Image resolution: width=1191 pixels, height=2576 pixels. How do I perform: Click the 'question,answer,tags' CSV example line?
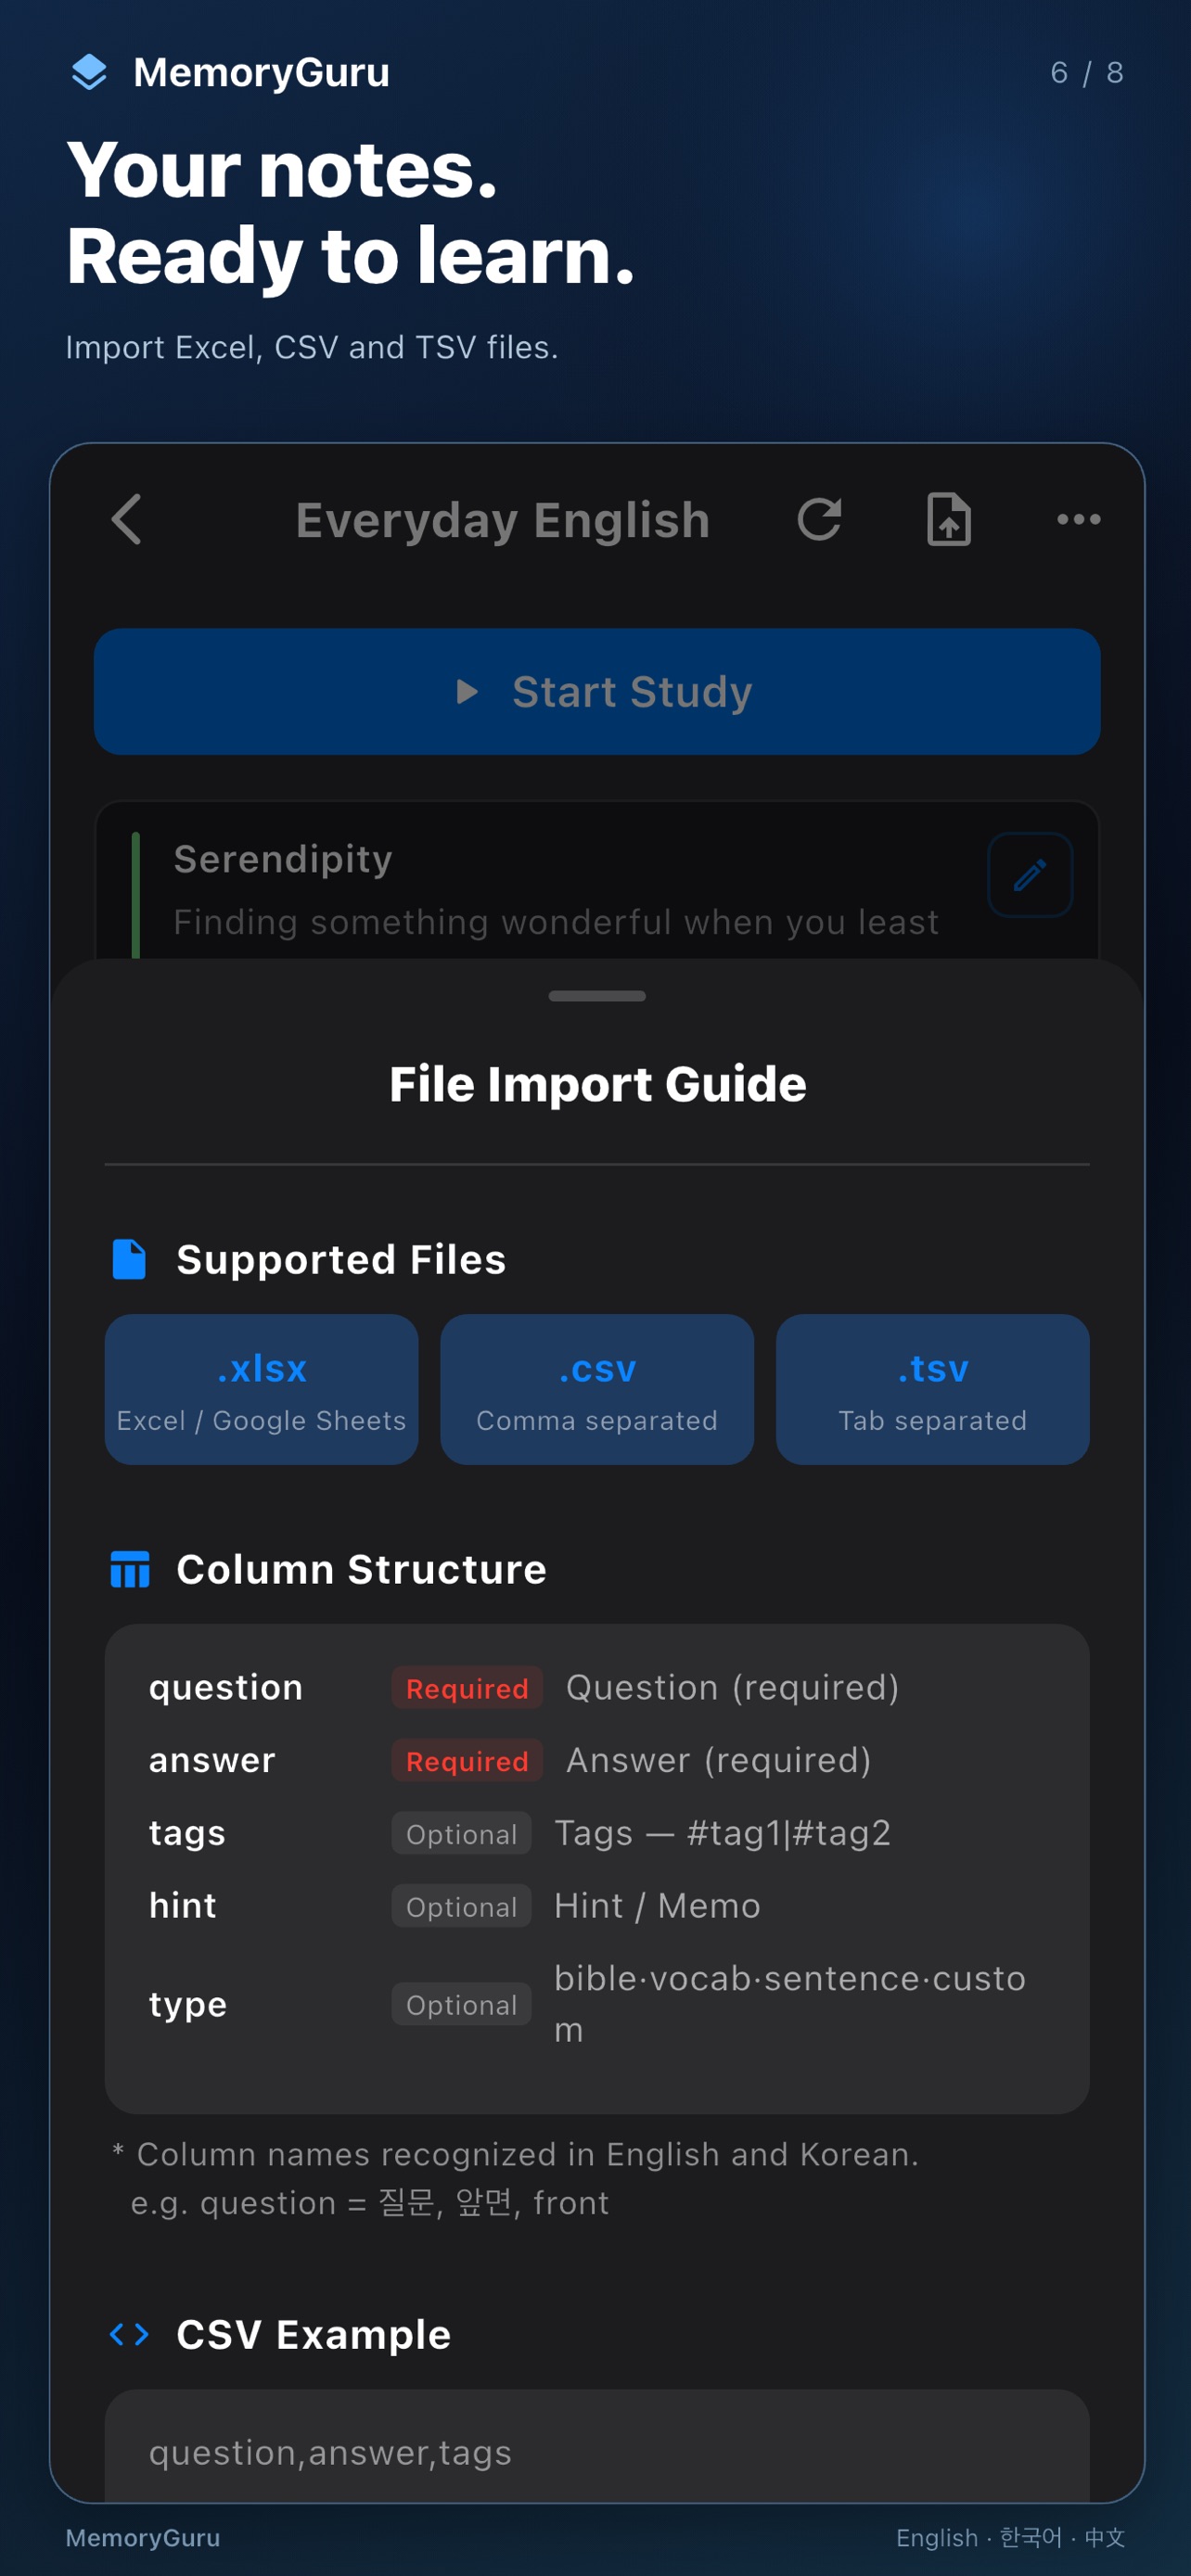coord(330,2452)
